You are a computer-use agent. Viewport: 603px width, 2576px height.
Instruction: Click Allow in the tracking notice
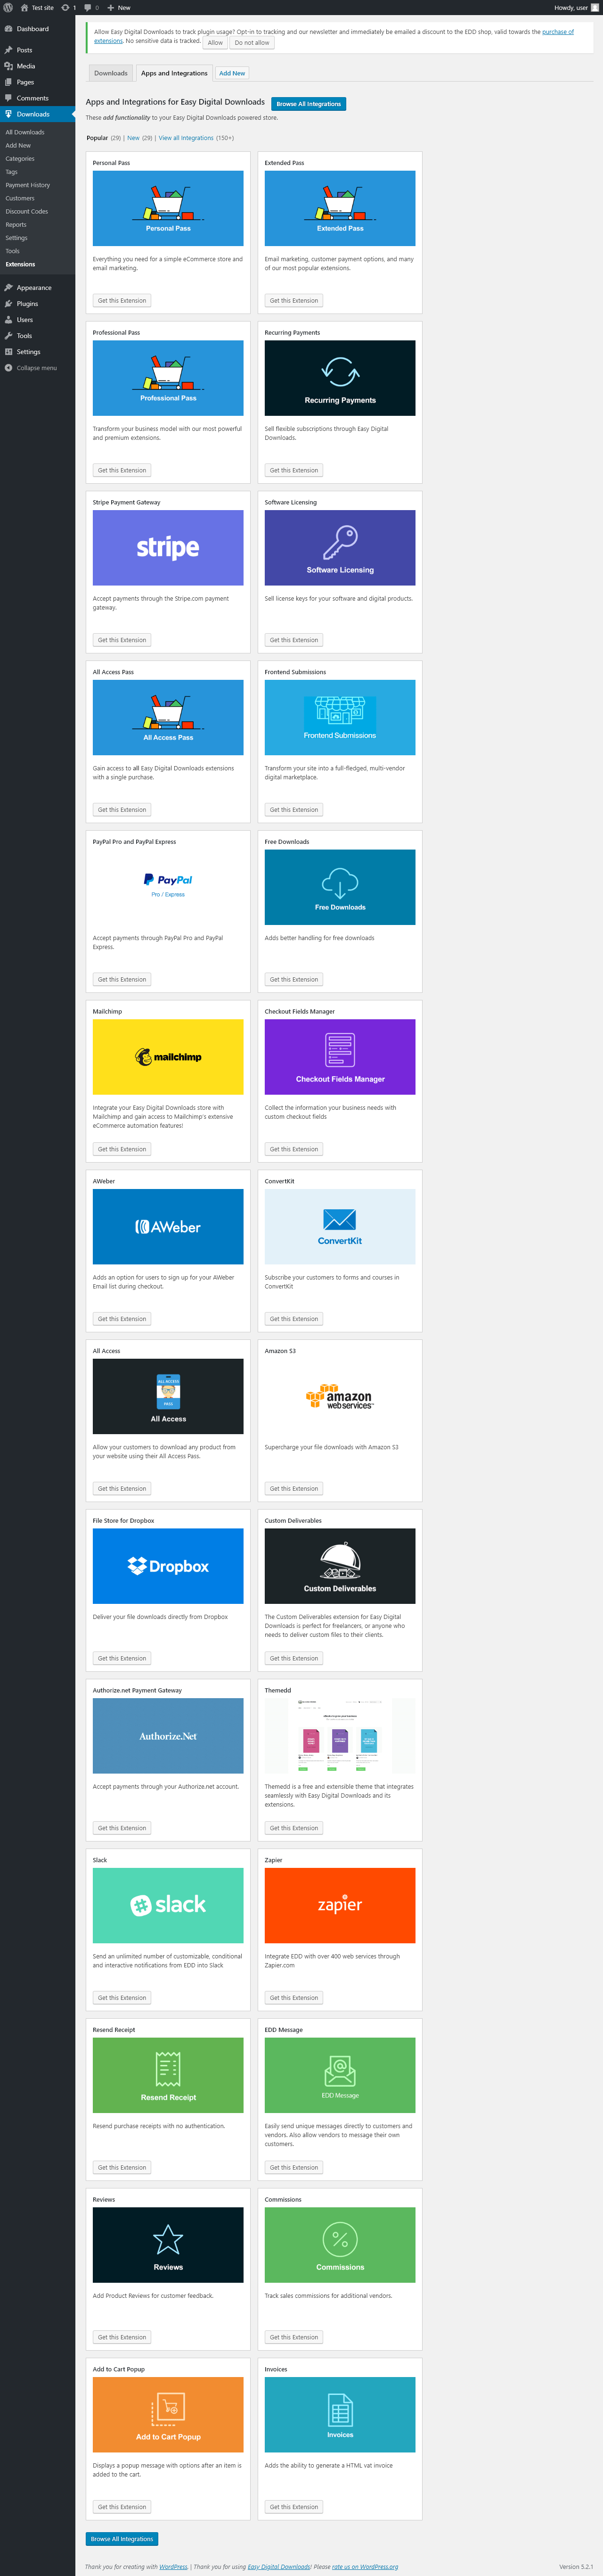point(215,43)
